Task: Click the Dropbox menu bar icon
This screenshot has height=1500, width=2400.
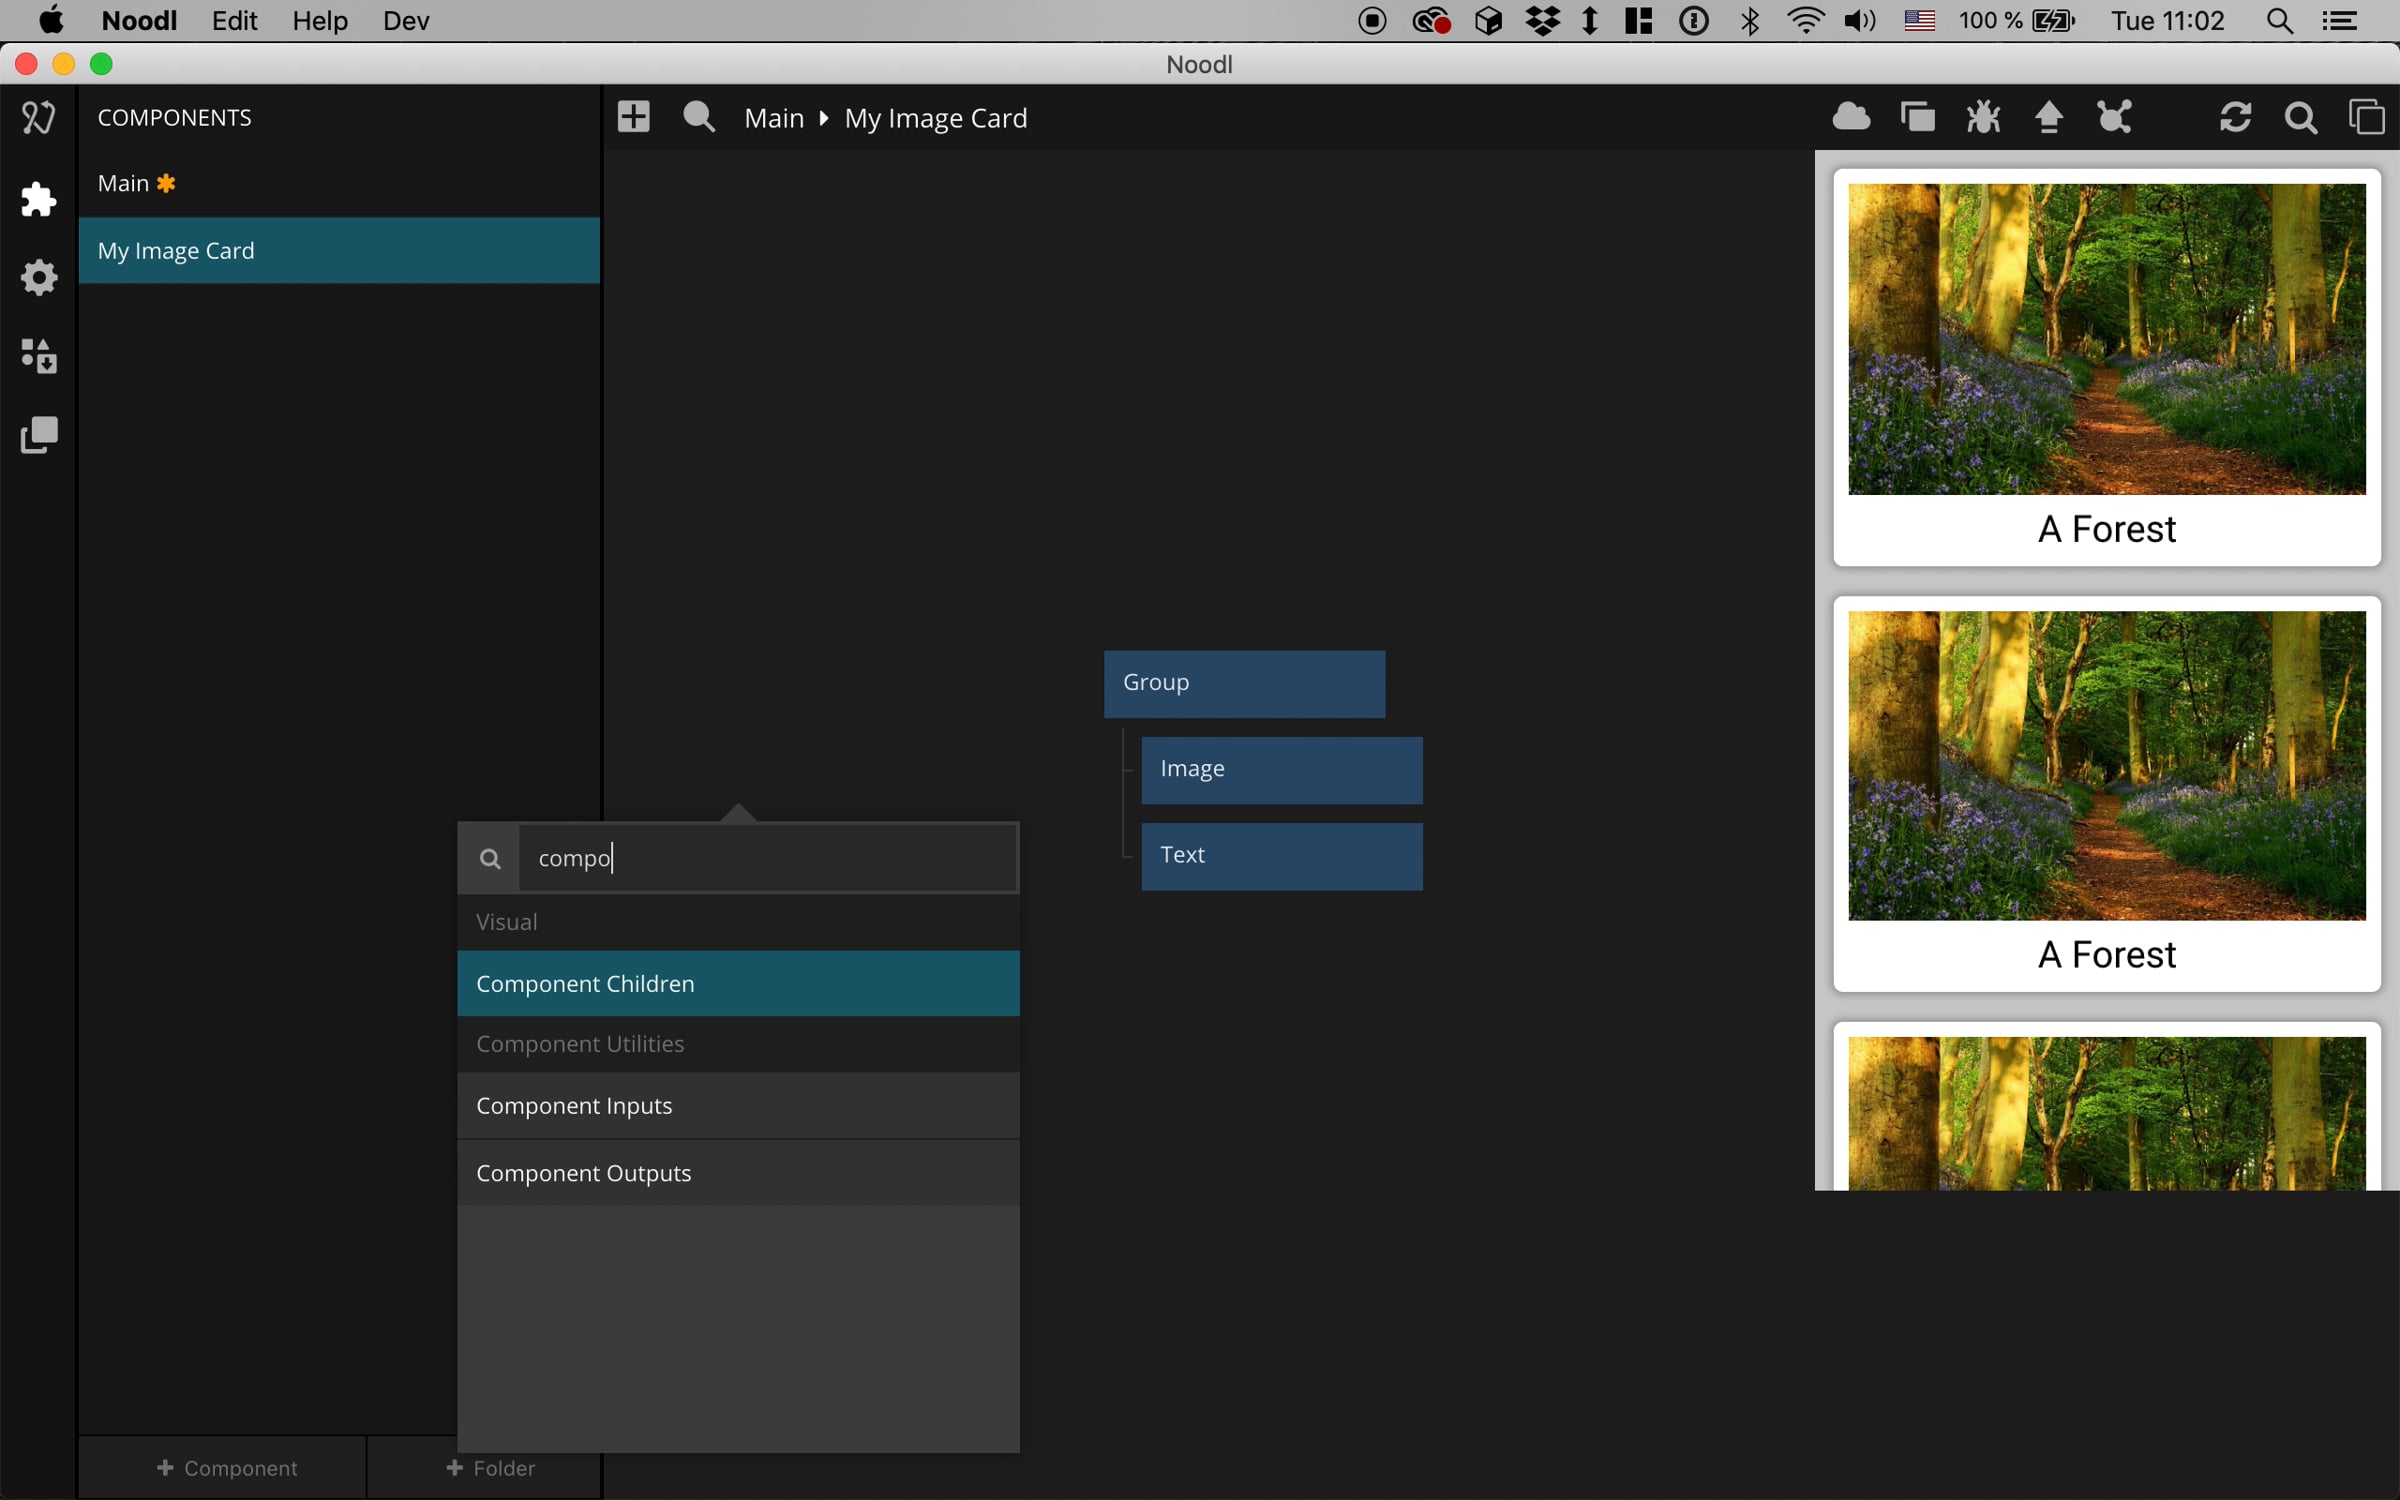Action: (x=1543, y=20)
